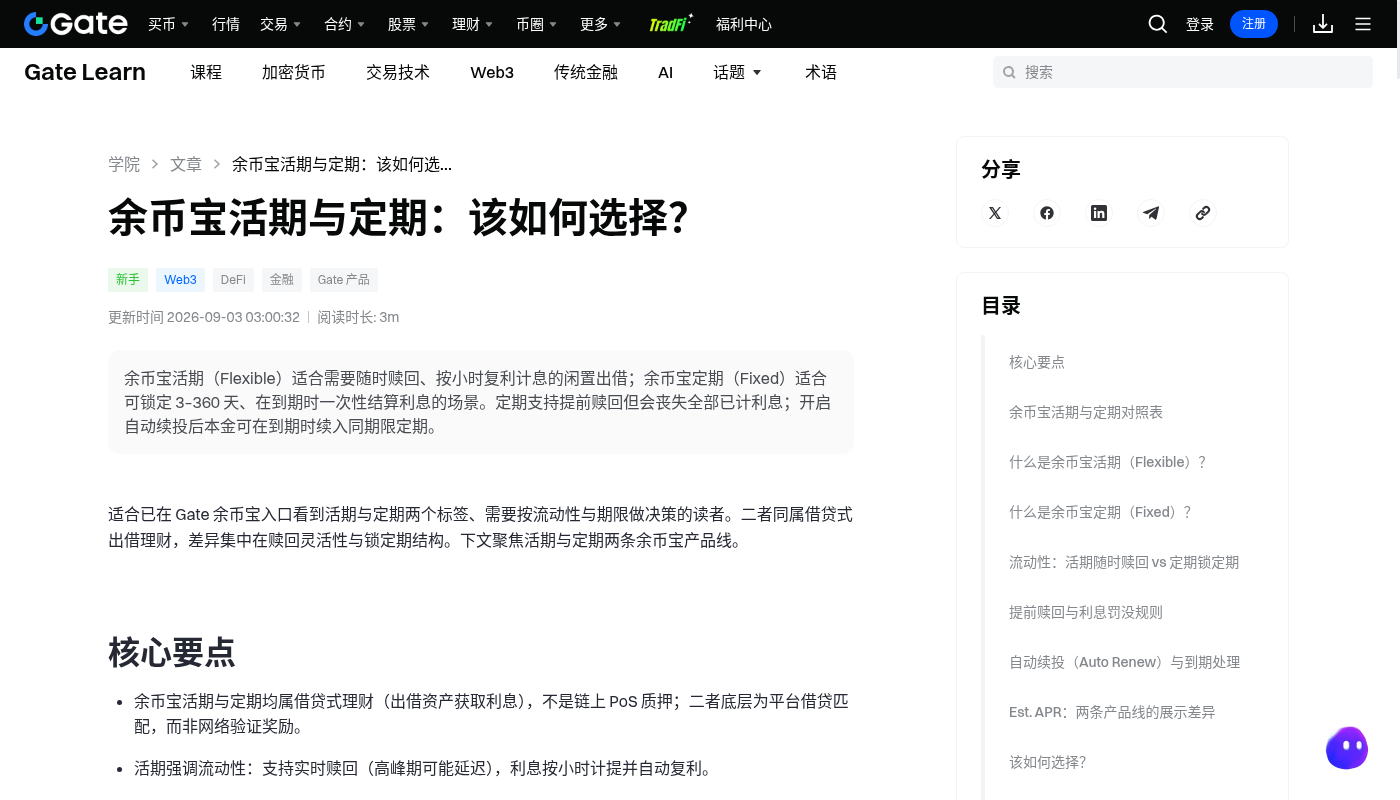Click the DeFi tag

tap(233, 280)
